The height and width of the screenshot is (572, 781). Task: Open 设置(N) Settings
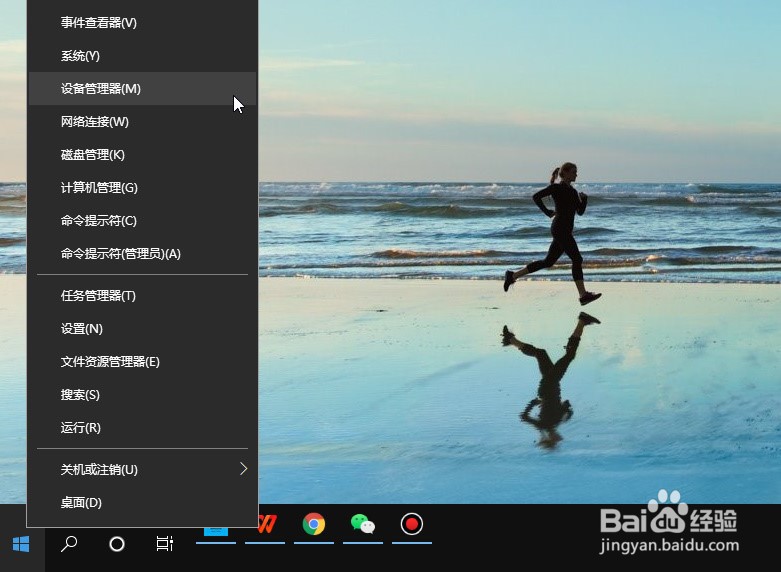142,328
